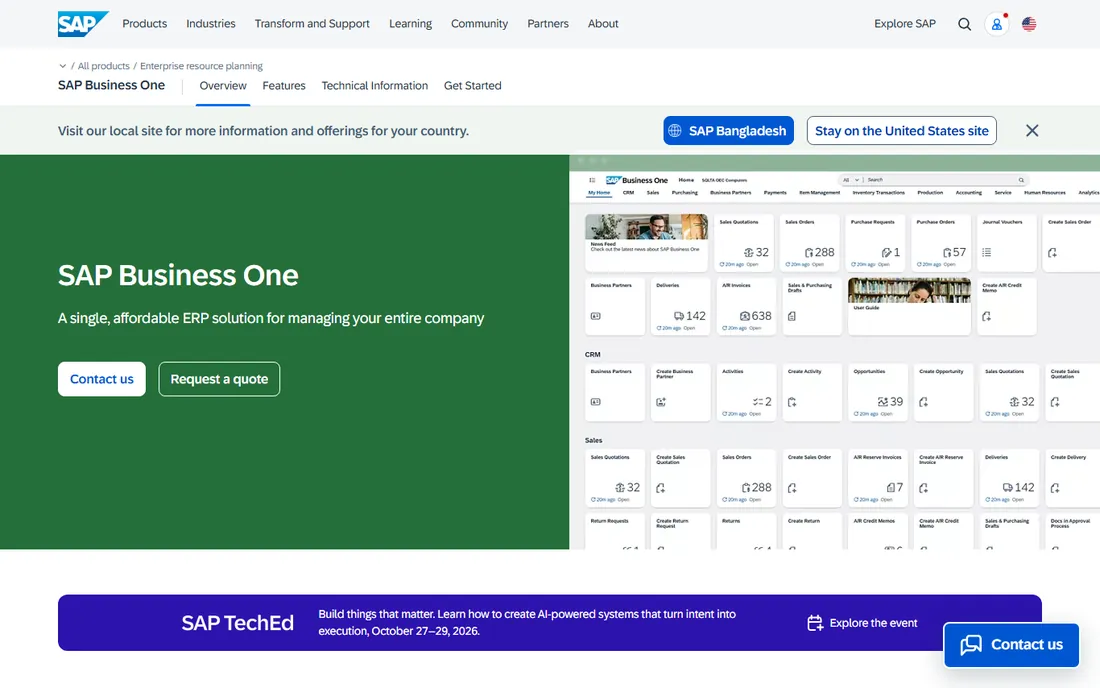The image size is (1100, 688).
Task: Click the SAP logo
Action: [x=83, y=24]
